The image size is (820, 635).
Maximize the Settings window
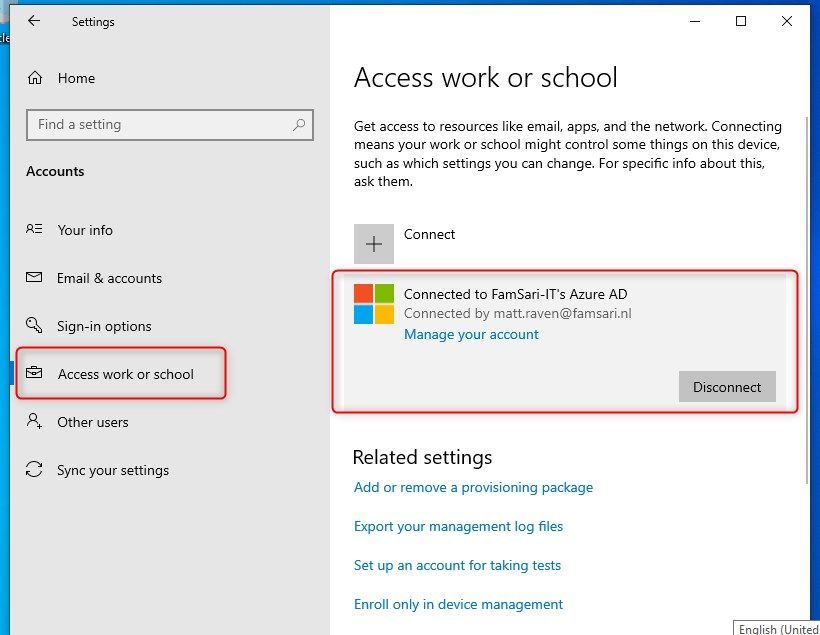tap(741, 21)
